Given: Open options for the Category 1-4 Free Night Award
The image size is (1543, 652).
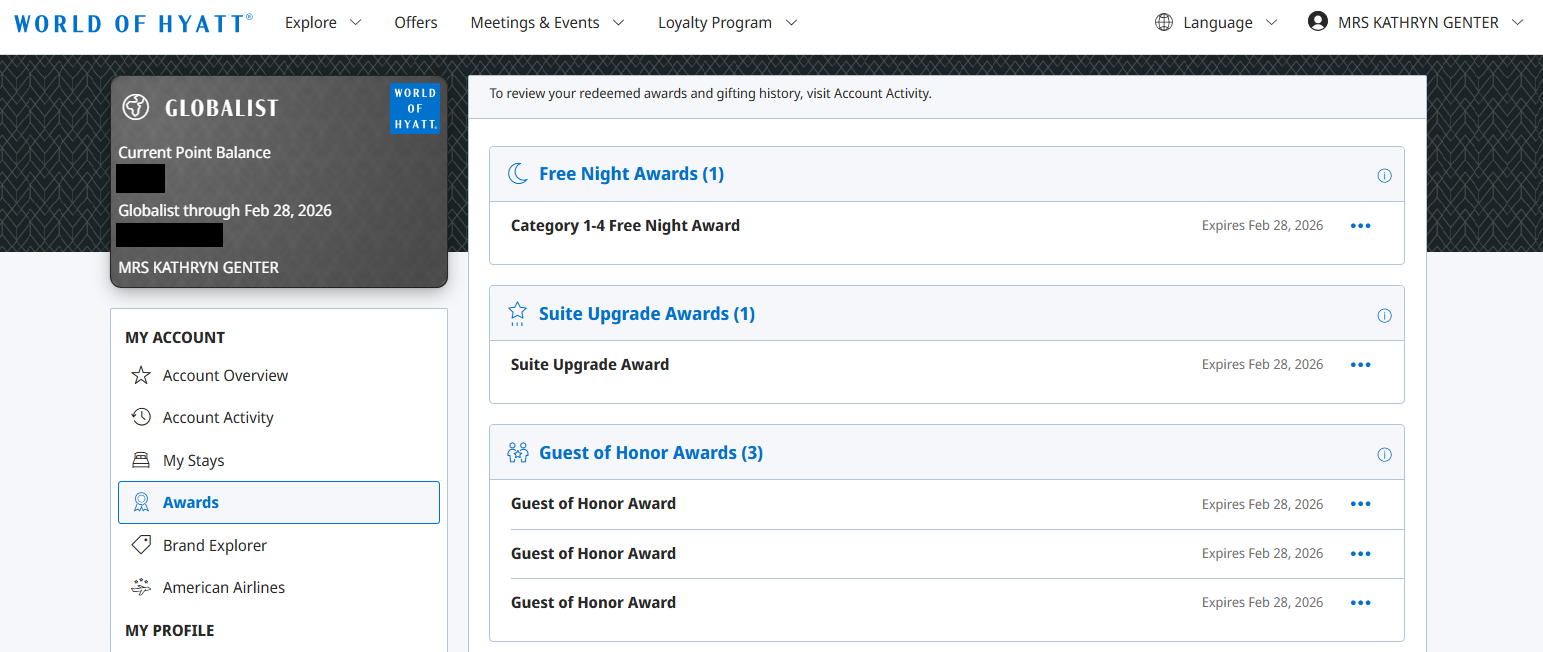Looking at the screenshot, I should [x=1360, y=225].
